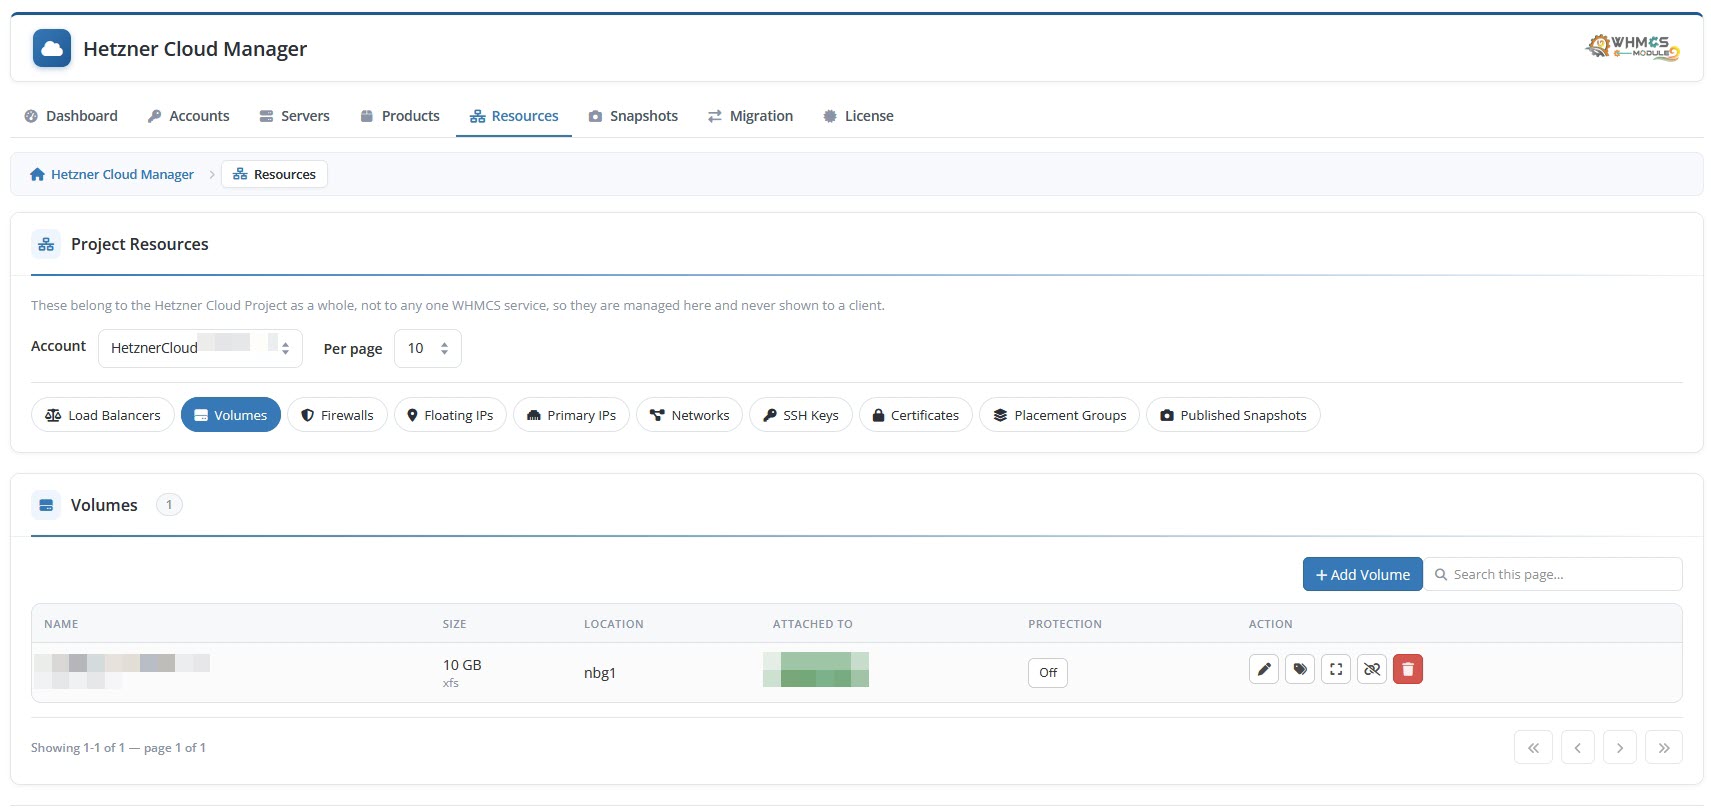Click the LOCATION column header
This screenshot has width=1711, height=809.
pos(614,624)
